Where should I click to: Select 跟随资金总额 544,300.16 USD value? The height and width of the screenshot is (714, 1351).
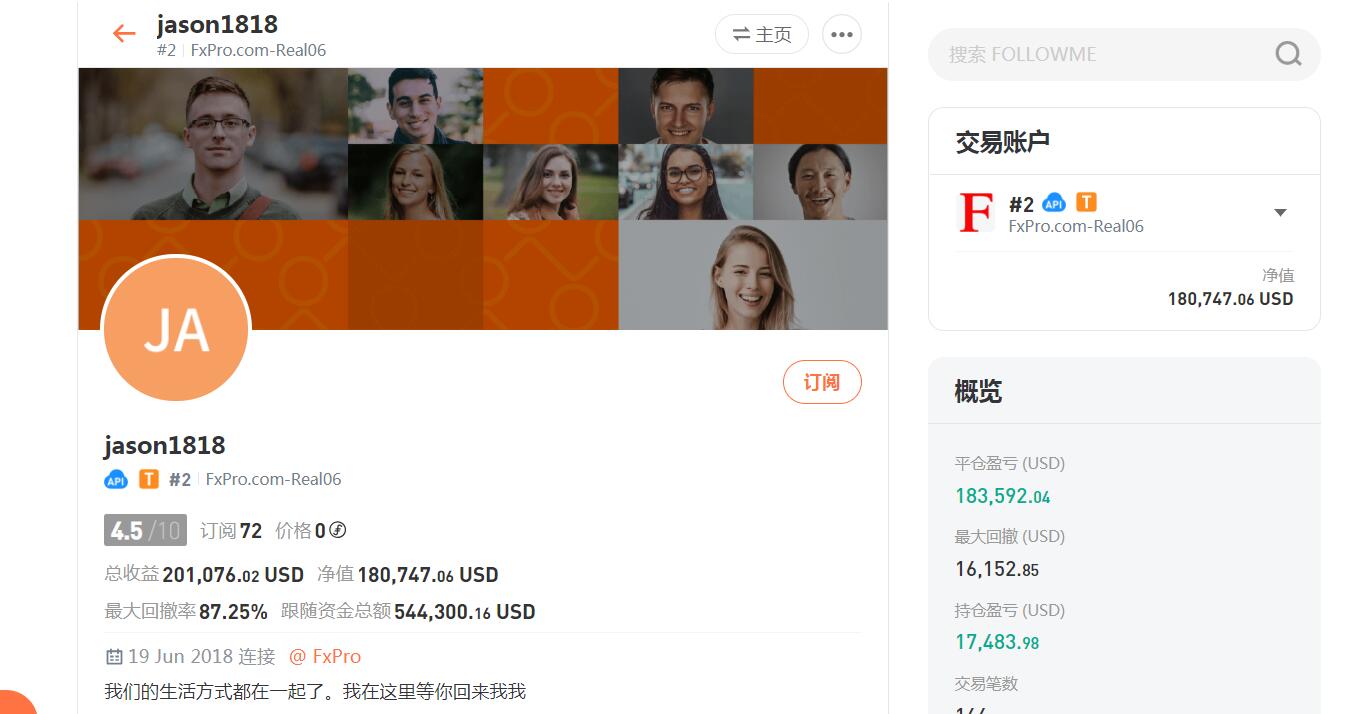click(x=408, y=611)
